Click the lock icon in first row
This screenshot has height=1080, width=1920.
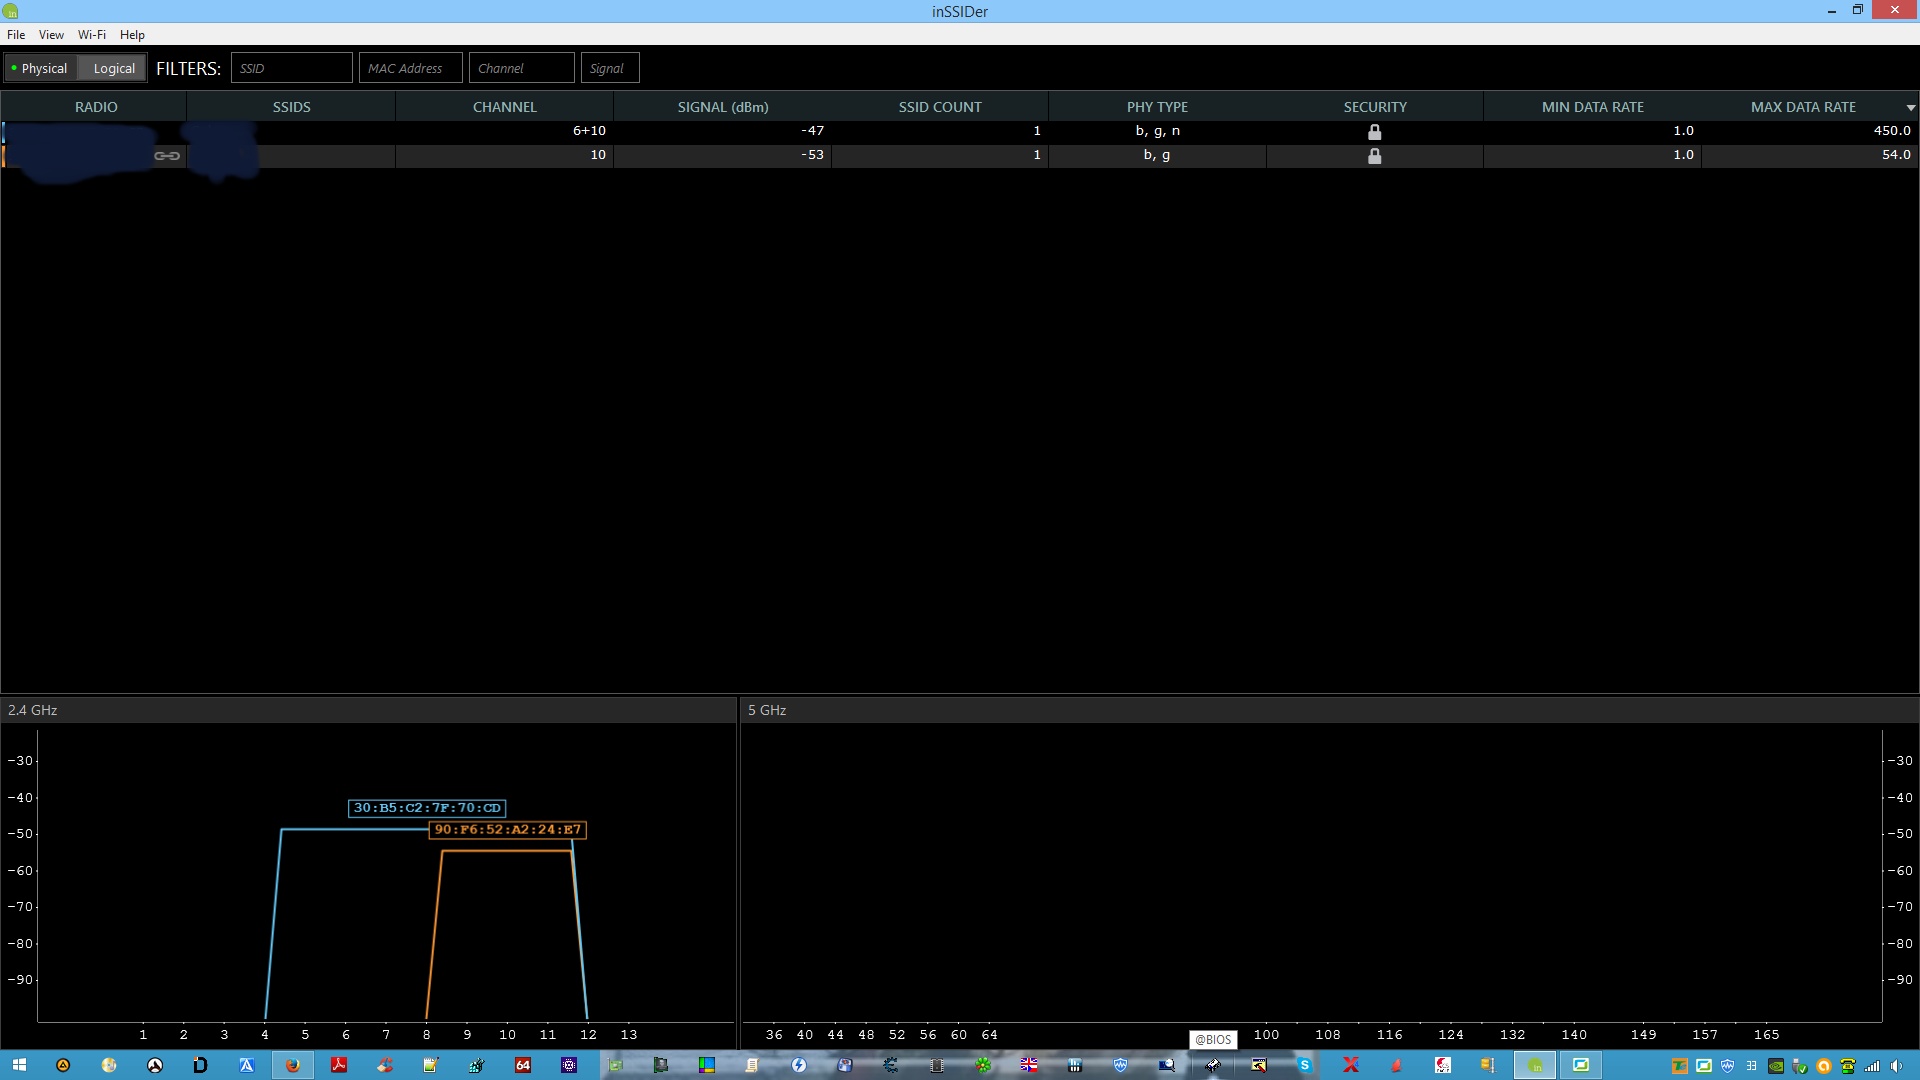click(1374, 132)
